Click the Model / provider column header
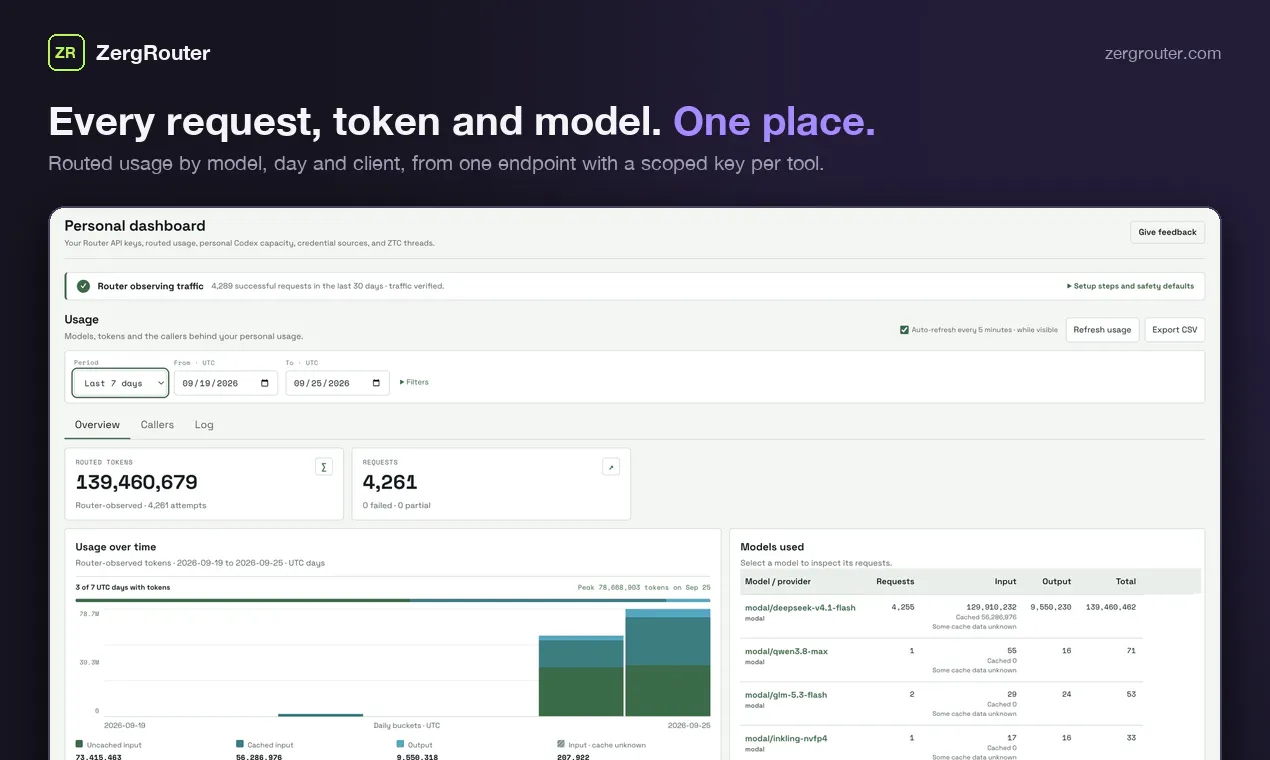Screen dimensions: 1270x760 click(x=778, y=581)
